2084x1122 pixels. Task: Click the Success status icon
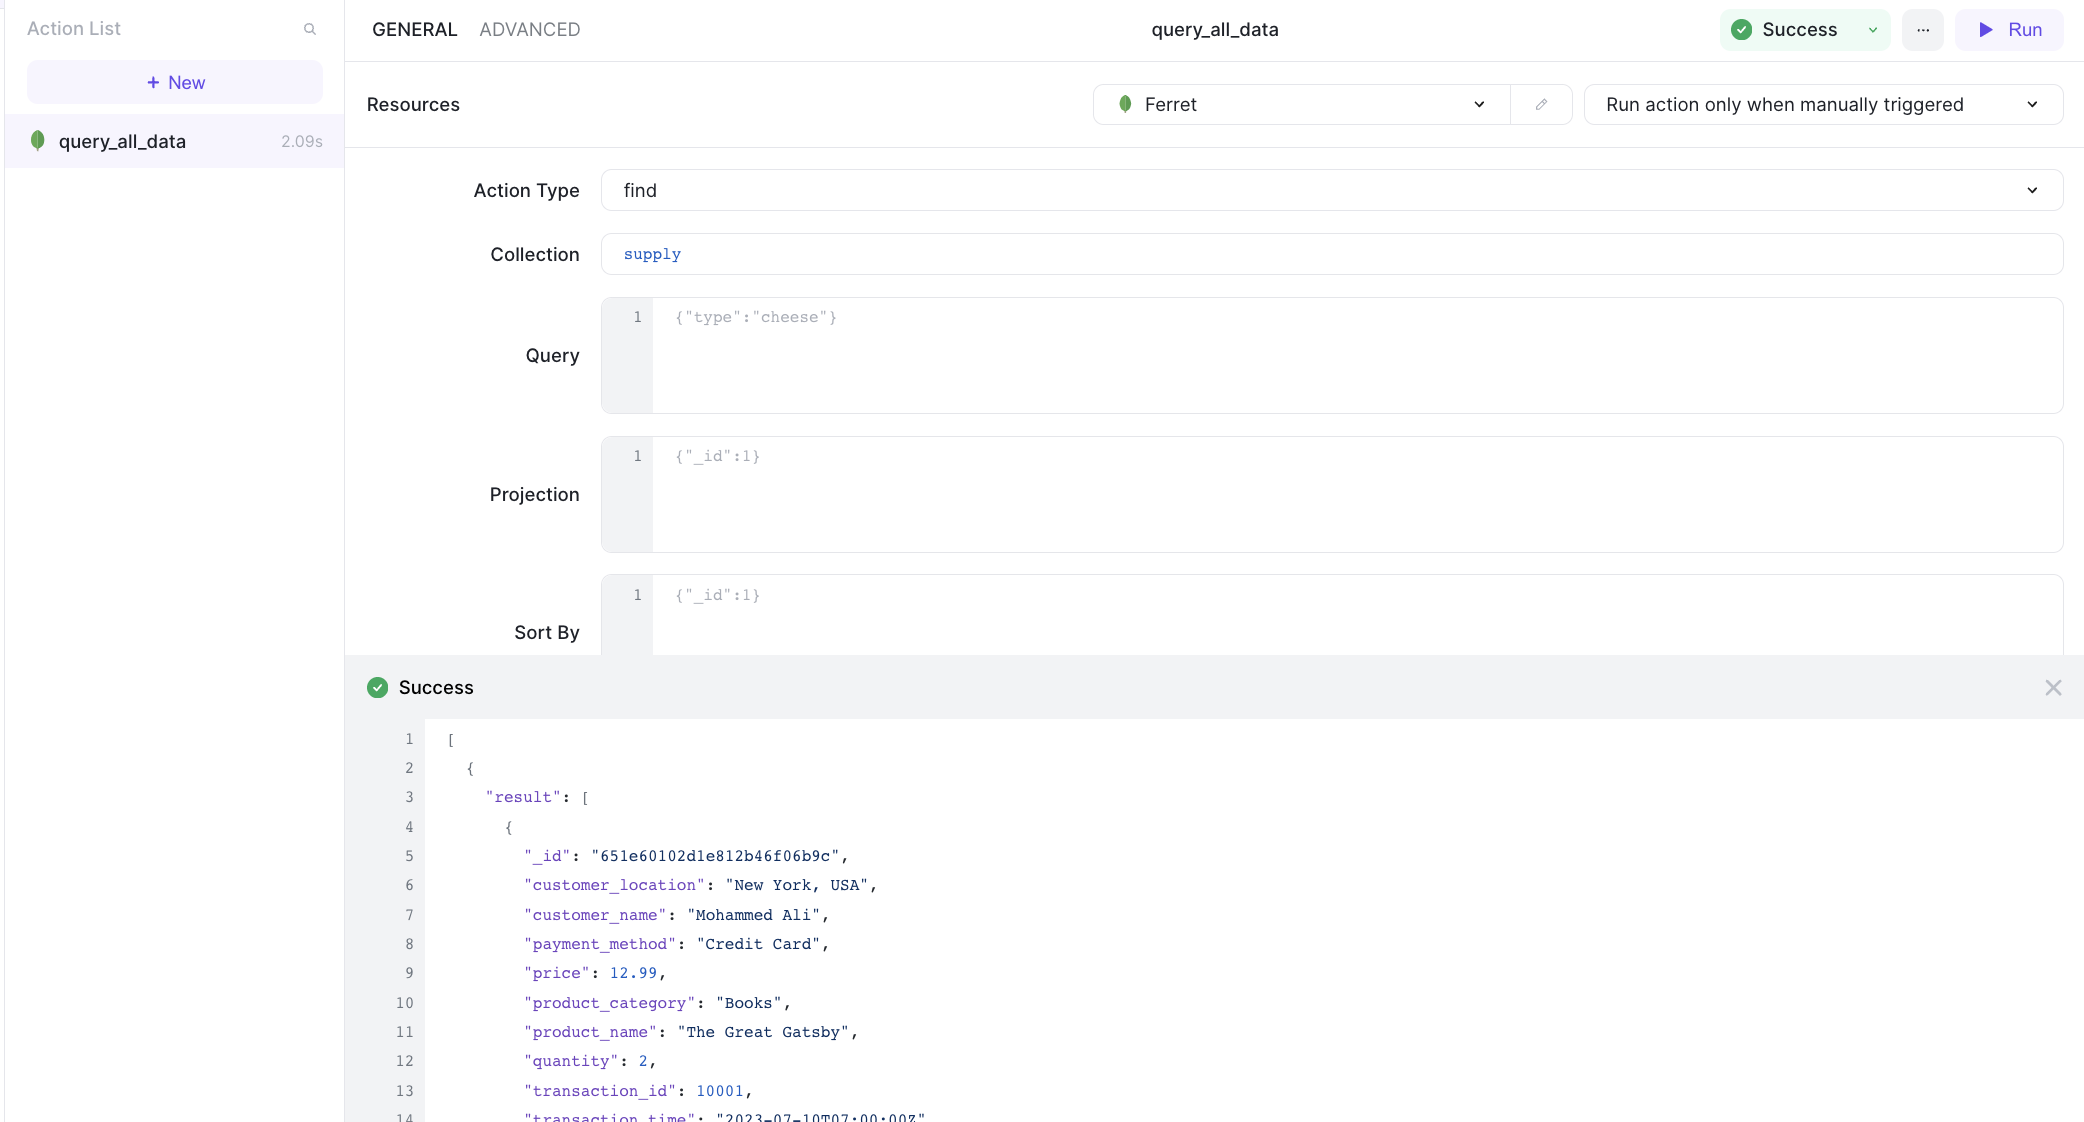pos(1743,29)
